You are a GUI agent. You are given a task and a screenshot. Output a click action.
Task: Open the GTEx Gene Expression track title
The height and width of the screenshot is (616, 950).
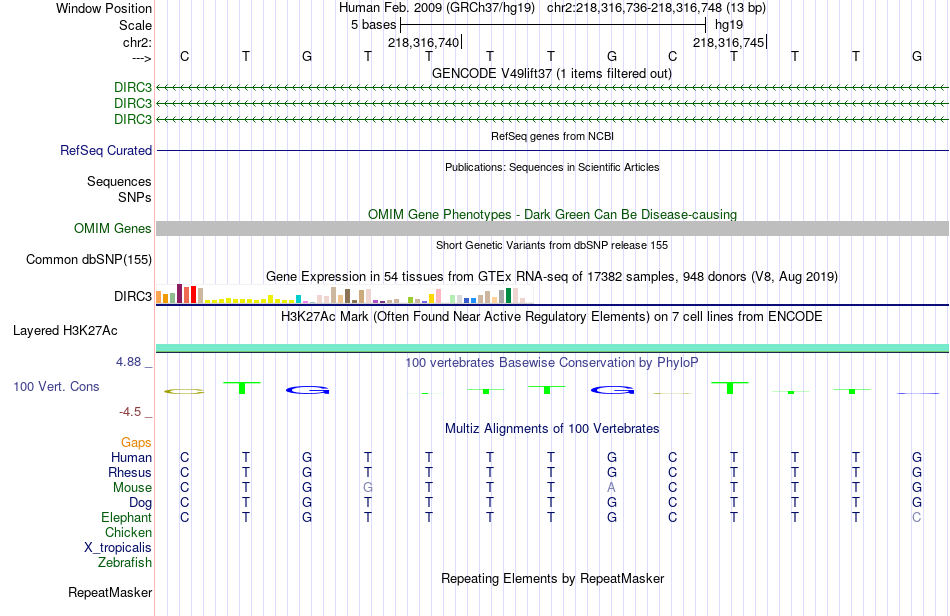point(552,276)
